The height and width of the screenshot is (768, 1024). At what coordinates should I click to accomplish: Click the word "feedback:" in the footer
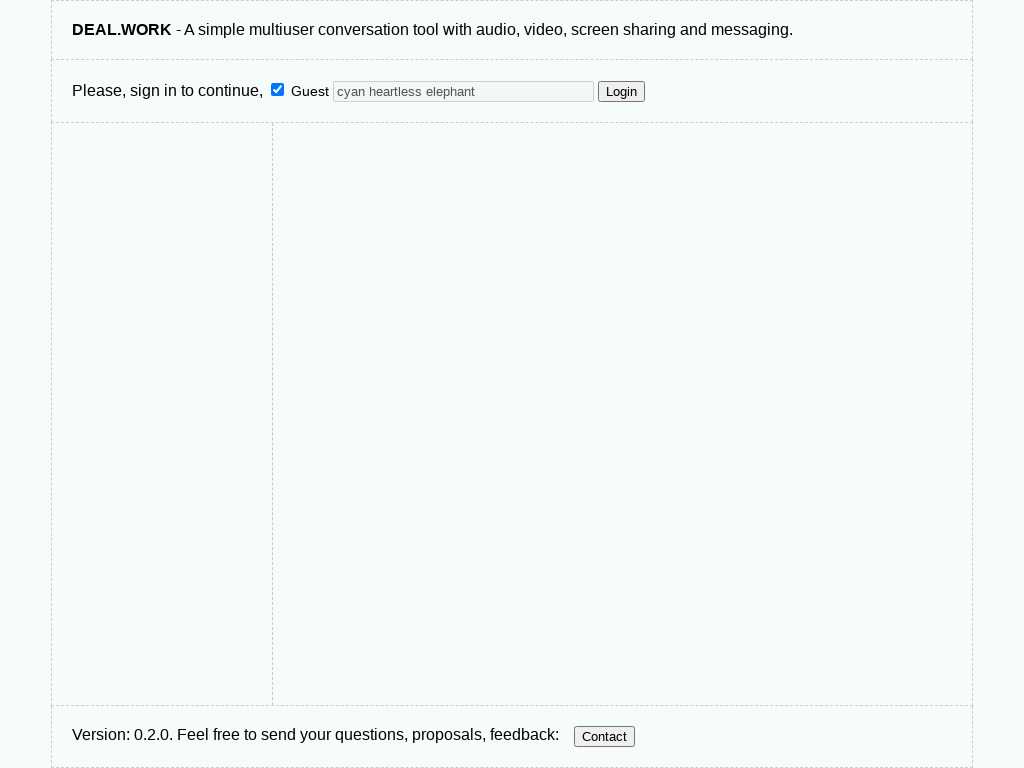tap(524, 735)
